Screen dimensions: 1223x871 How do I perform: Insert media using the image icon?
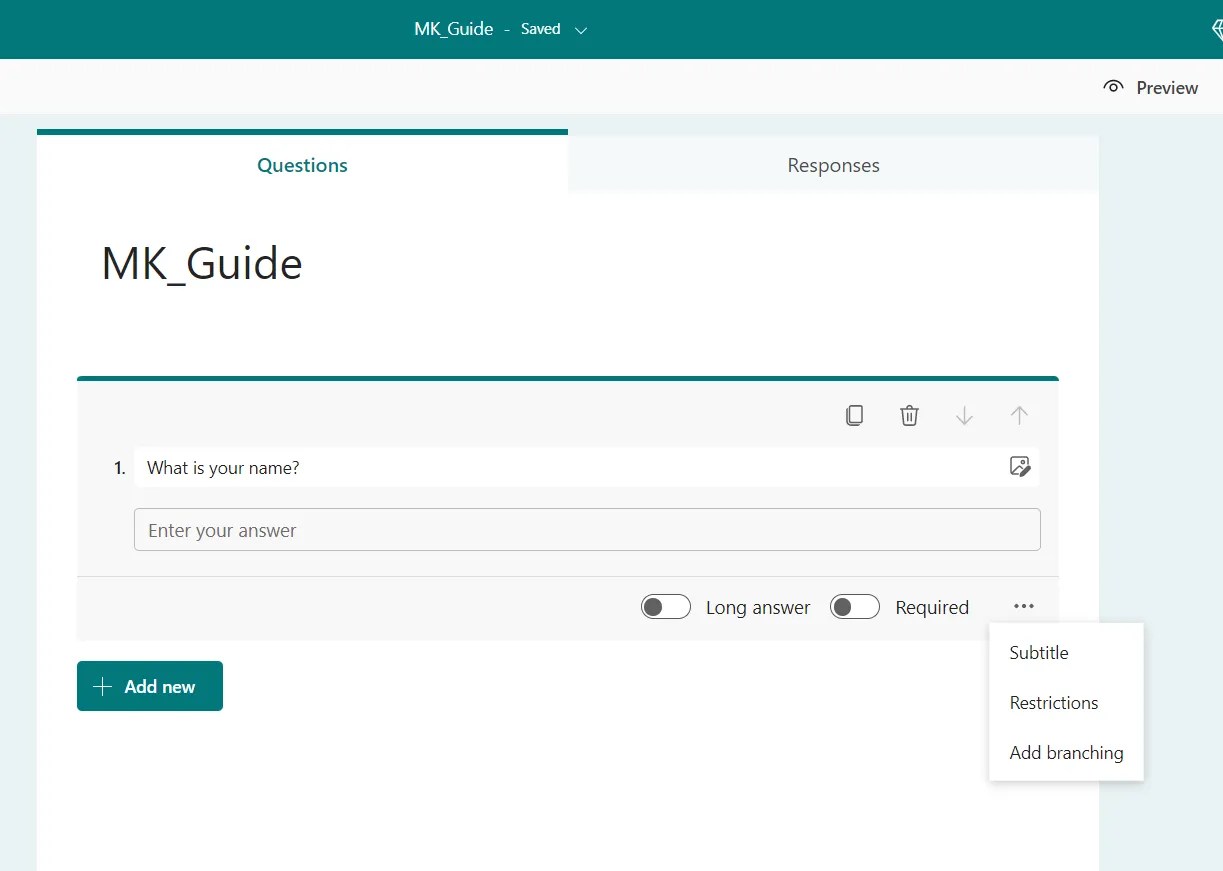pos(1020,467)
